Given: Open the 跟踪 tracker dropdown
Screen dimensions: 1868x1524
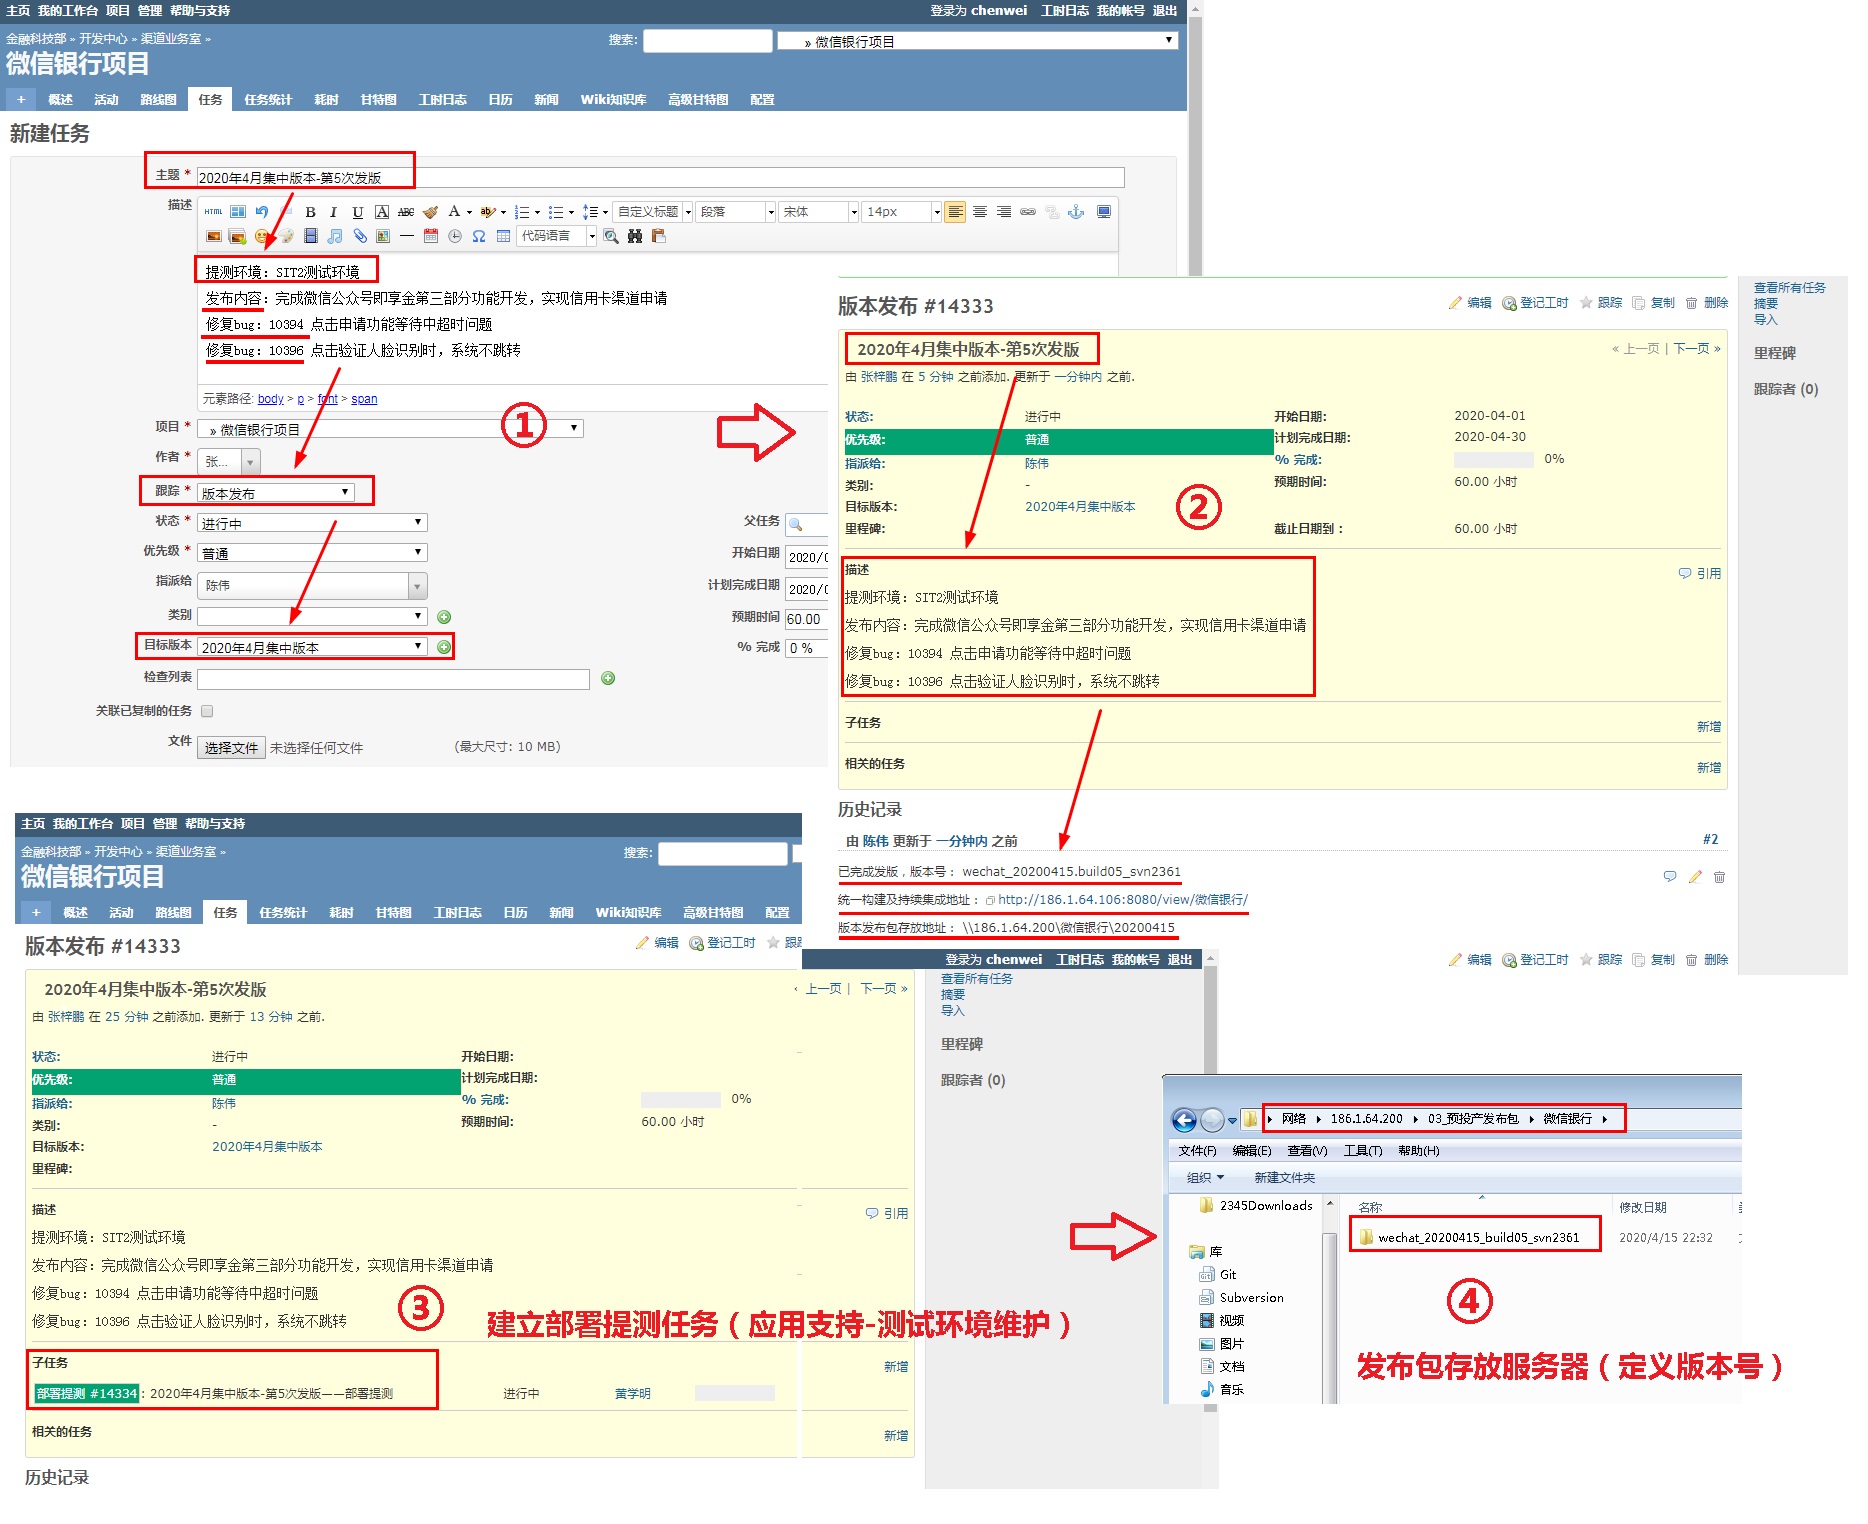Looking at the screenshot, I should 276,492.
